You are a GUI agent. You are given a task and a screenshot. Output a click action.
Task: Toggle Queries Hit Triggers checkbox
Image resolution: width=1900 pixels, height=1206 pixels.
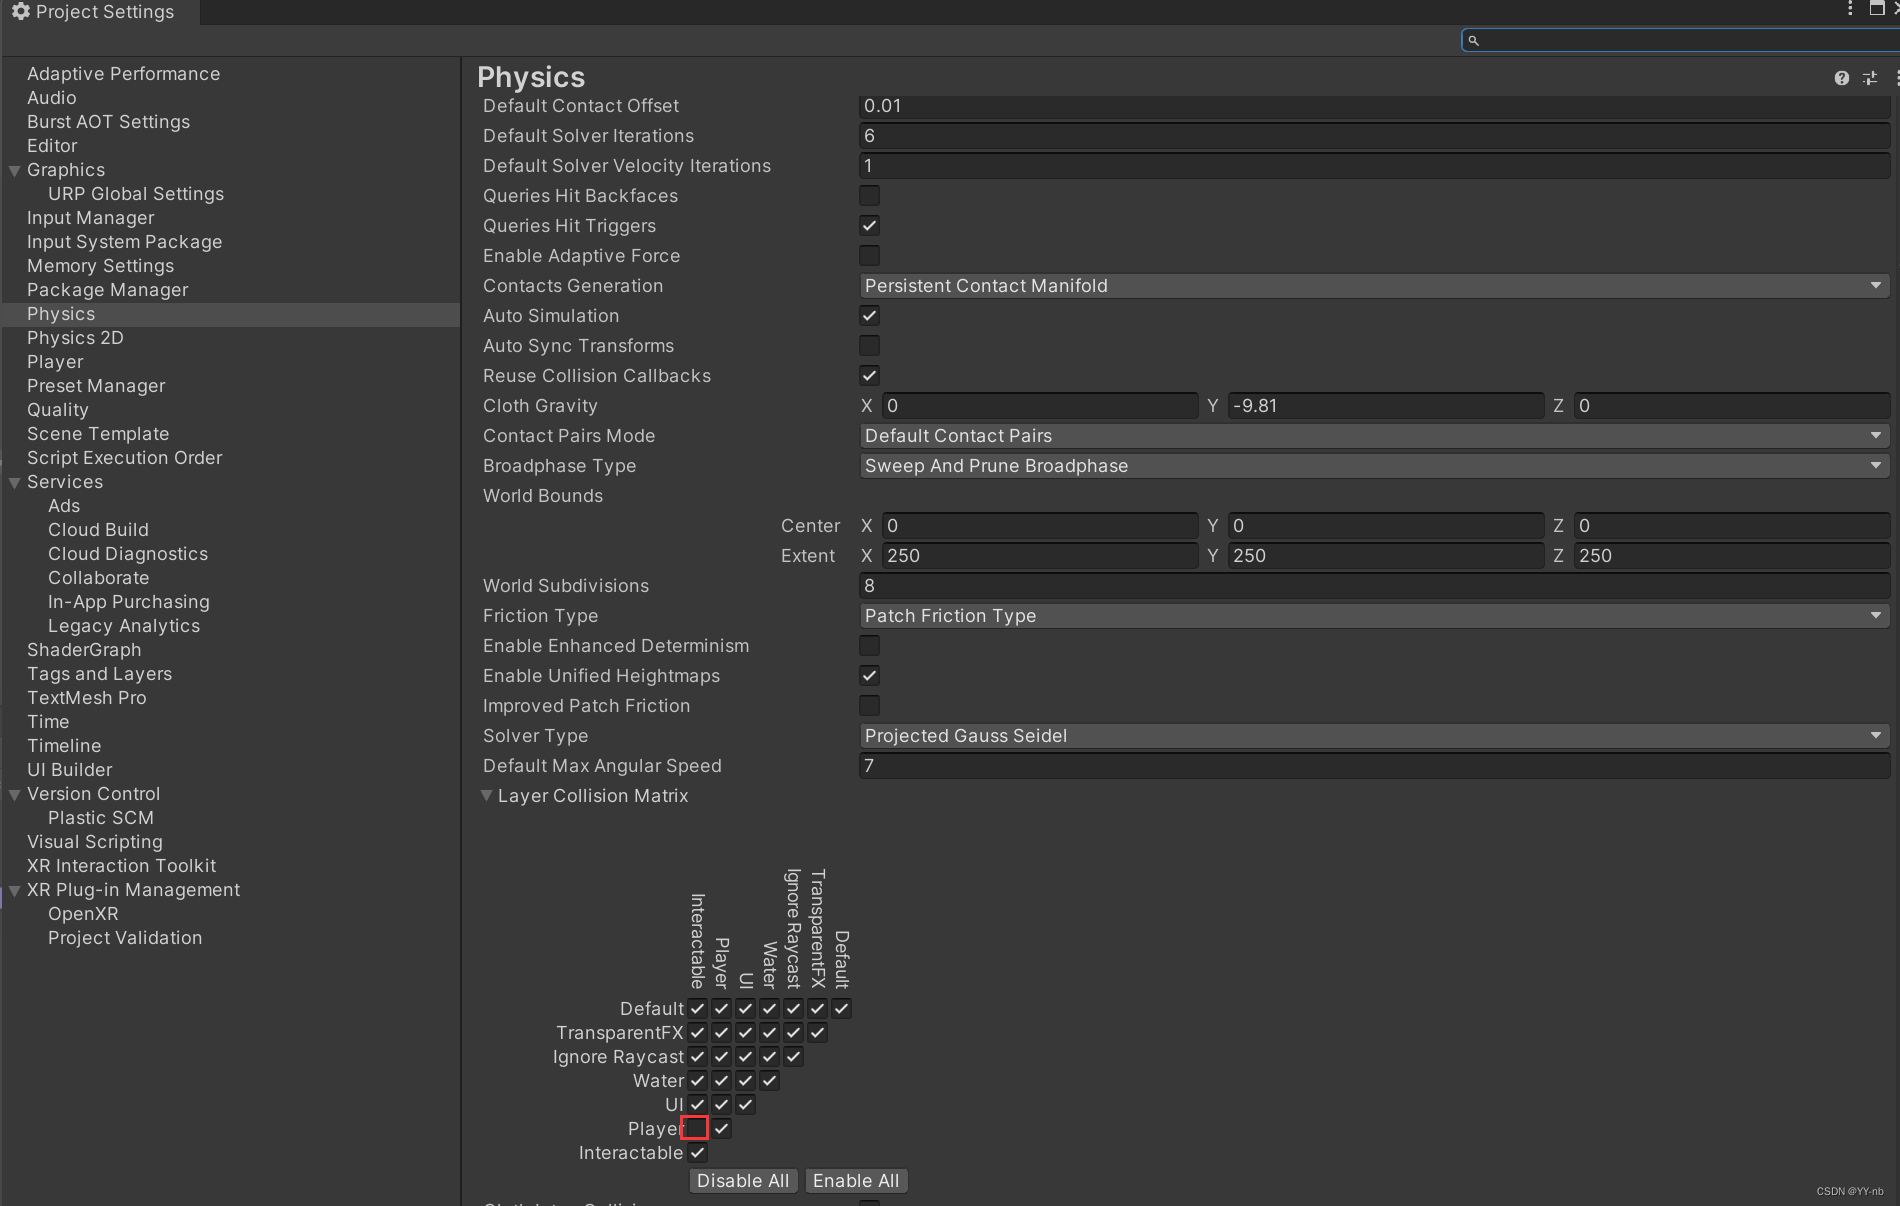(x=870, y=226)
